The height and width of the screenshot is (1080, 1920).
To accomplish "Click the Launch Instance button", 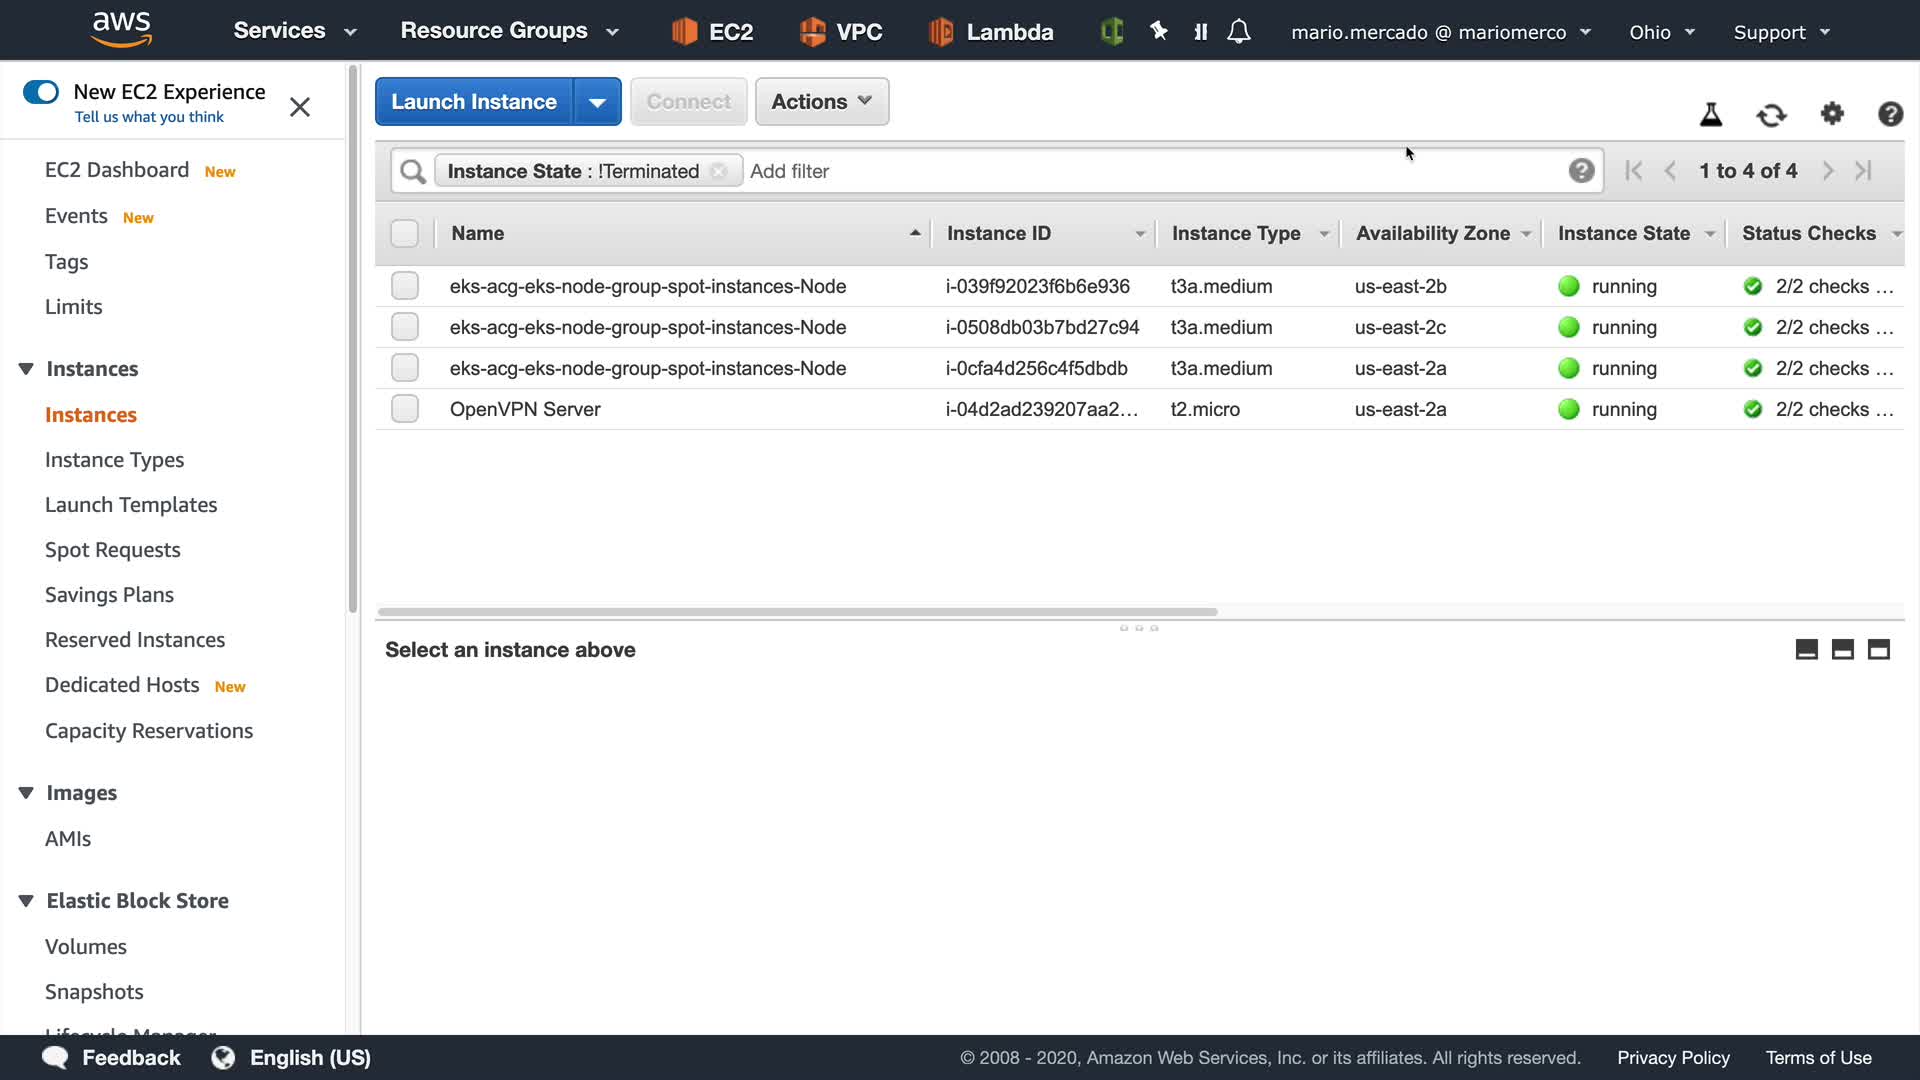I will (x=474, y=102).
